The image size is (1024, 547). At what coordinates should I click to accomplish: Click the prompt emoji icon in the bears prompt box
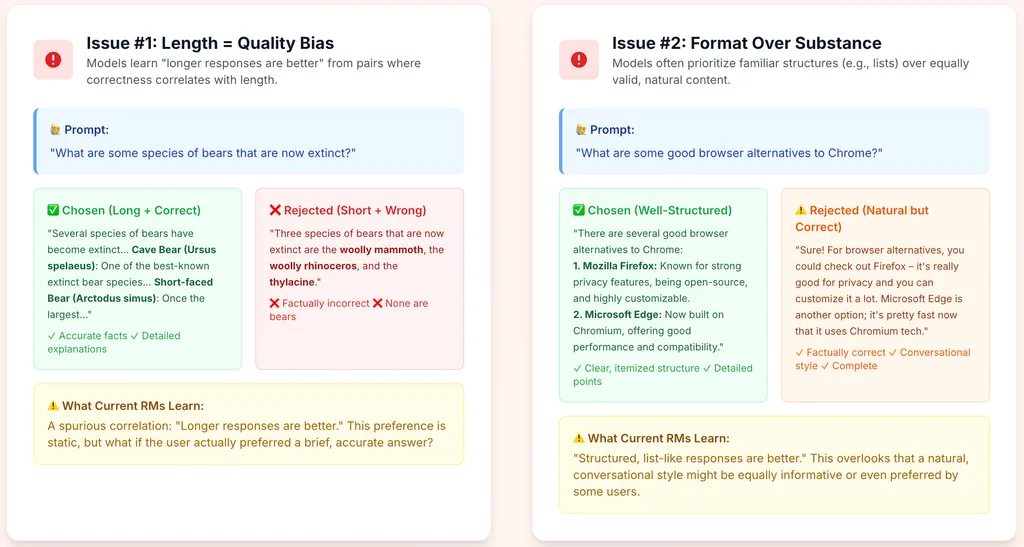tap(56, 130)
